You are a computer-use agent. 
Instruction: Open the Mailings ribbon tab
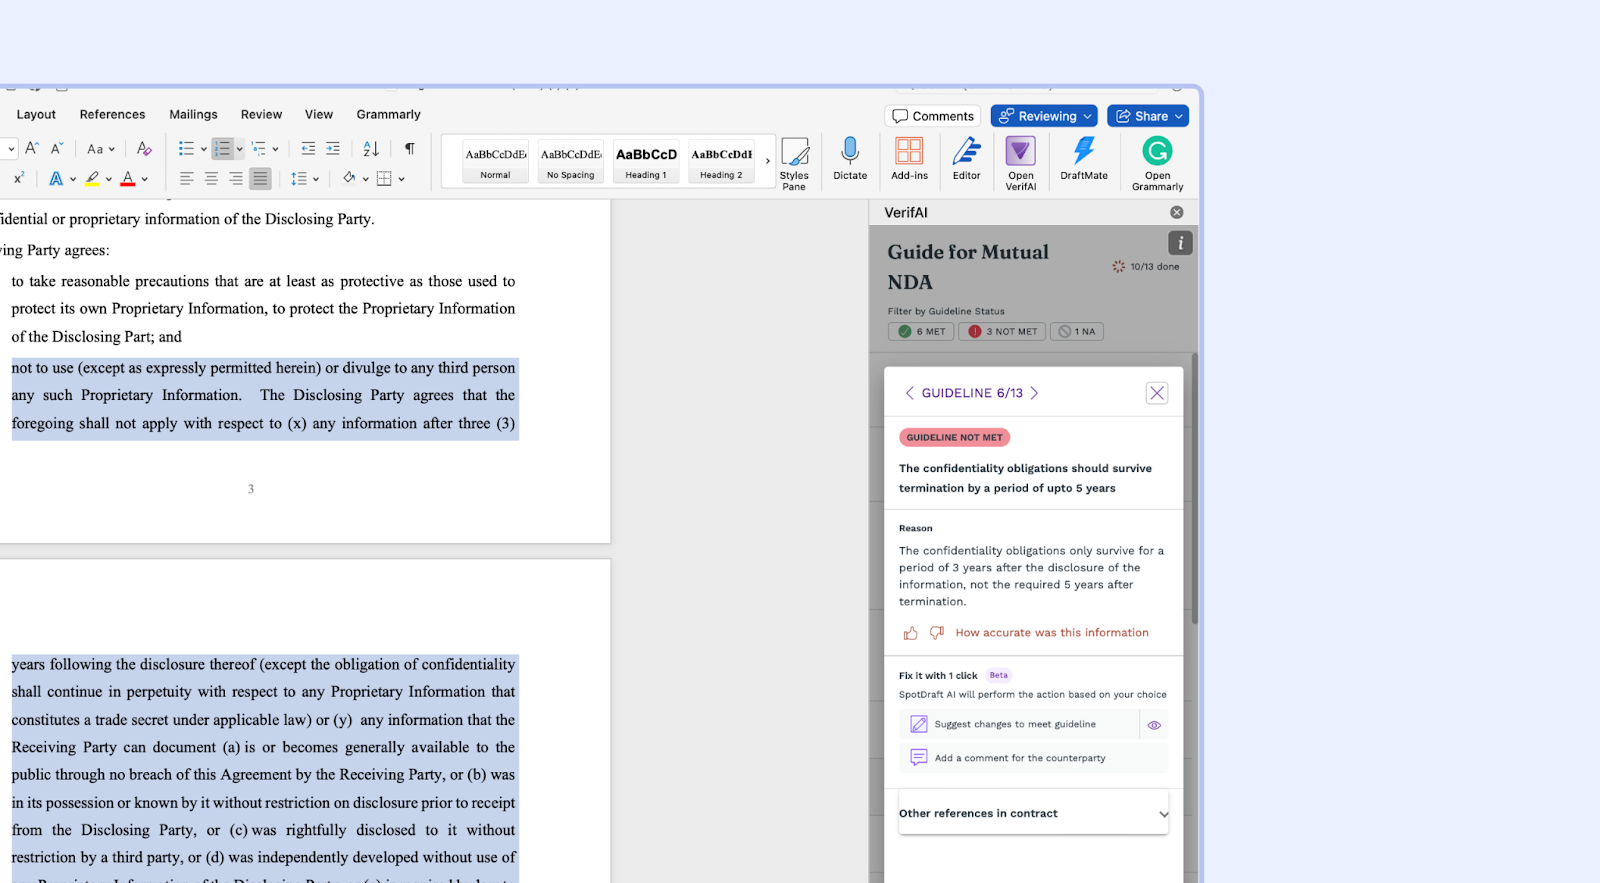click(x=193, y=115)
